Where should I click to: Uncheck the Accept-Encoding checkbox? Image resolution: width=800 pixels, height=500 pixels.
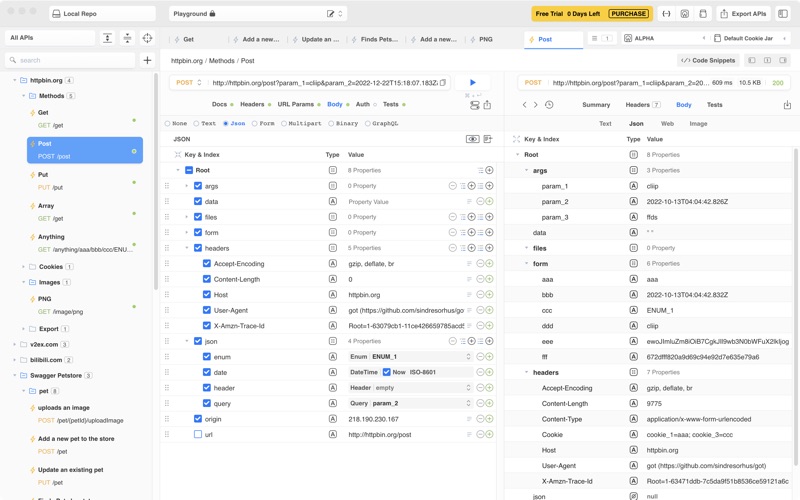coord(207,263)
